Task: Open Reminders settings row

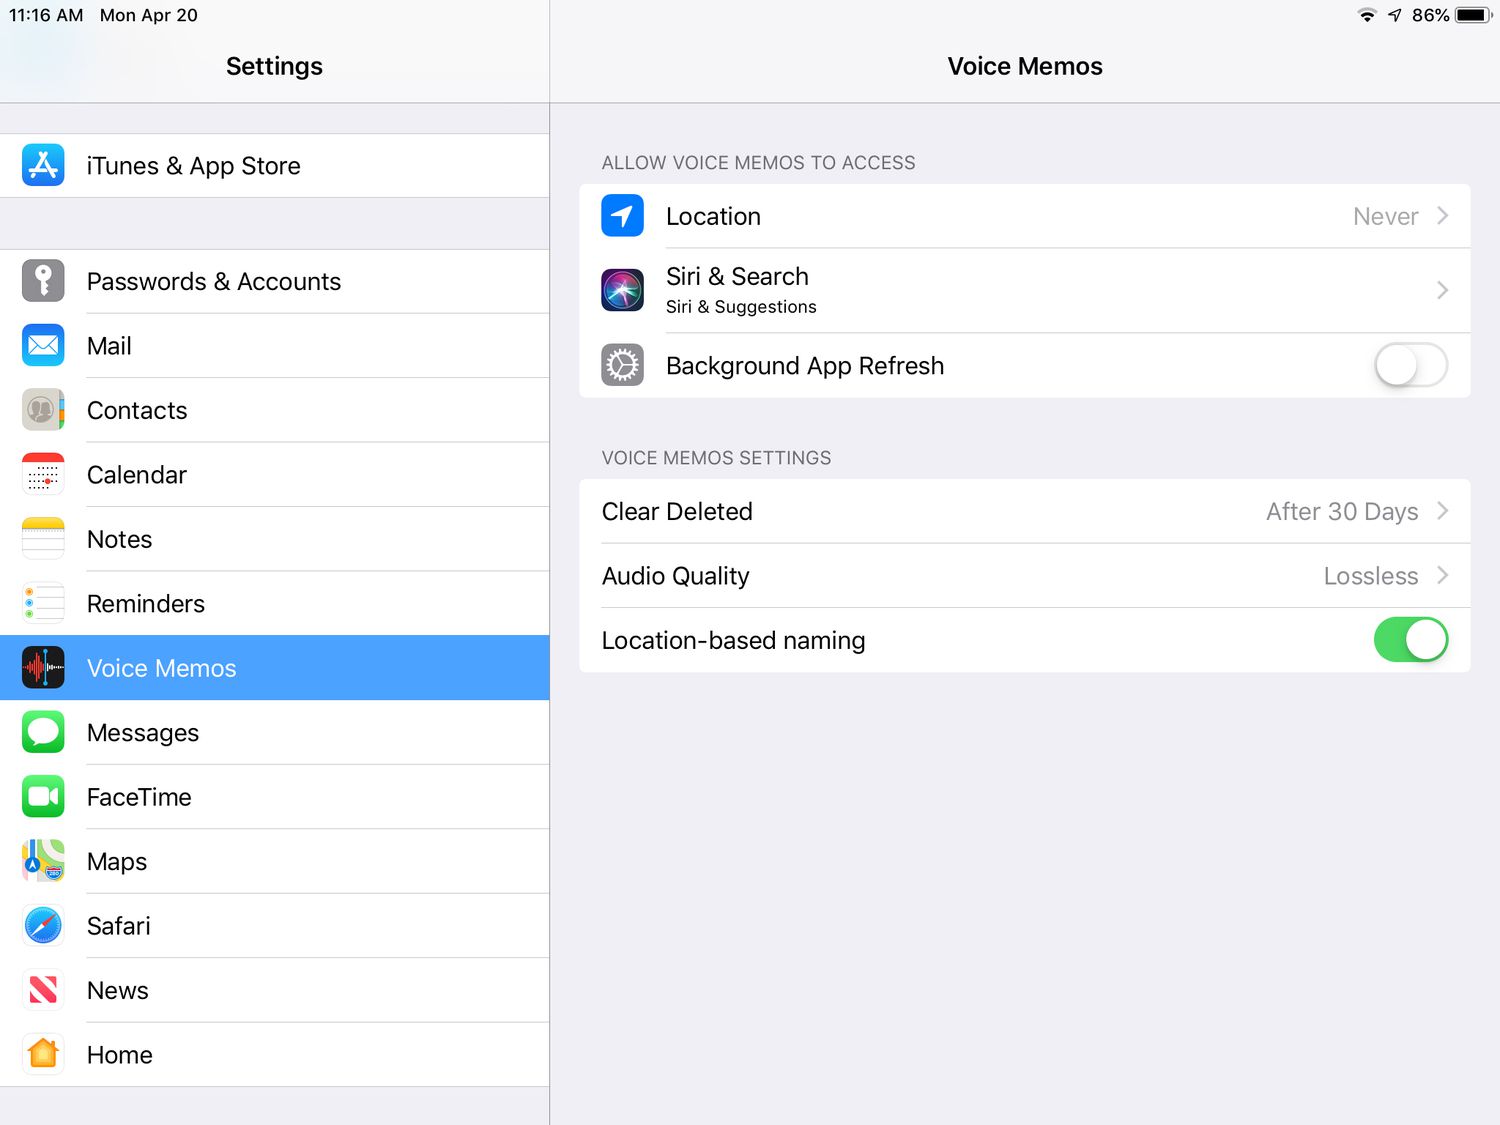Action: click(x=146, y=604)
